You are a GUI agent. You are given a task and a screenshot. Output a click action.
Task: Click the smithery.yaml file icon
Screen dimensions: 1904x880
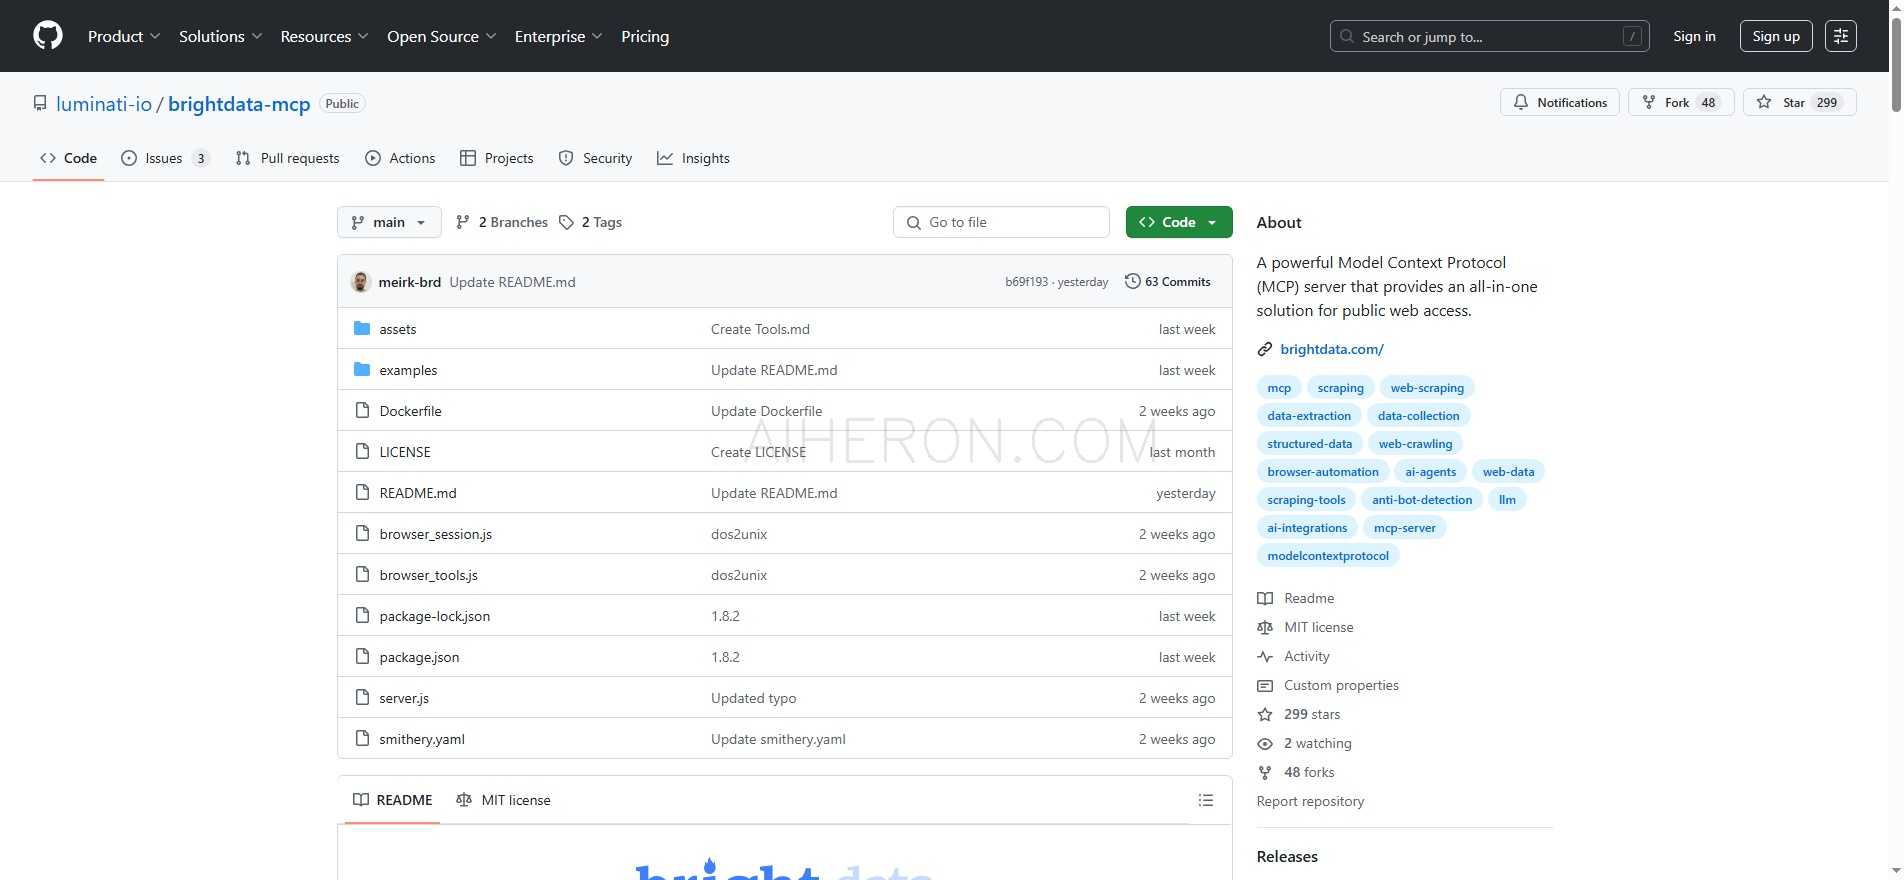pyautogui.click(x=362, y=739)
